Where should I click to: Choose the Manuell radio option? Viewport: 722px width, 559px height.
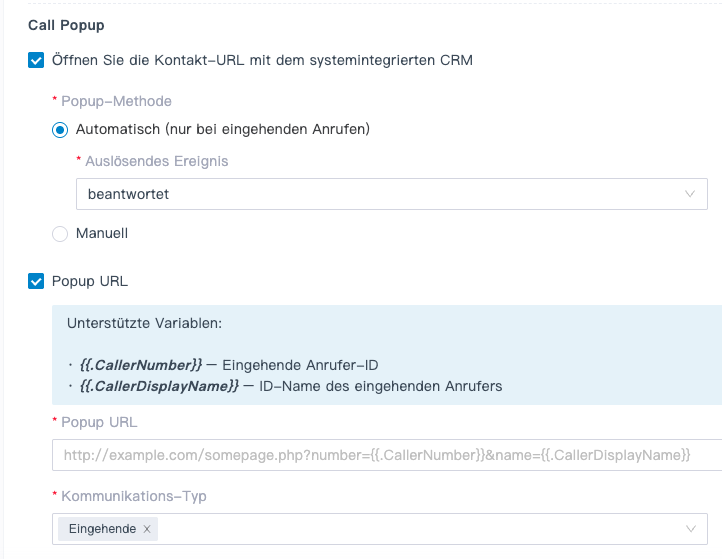tap(60, 233)
